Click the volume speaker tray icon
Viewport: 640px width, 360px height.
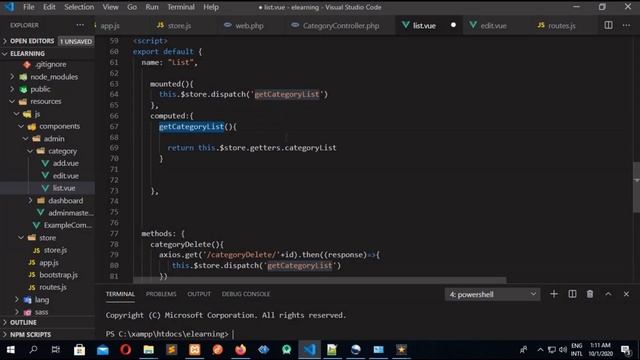pyautogui.click(x=563, y=350)
